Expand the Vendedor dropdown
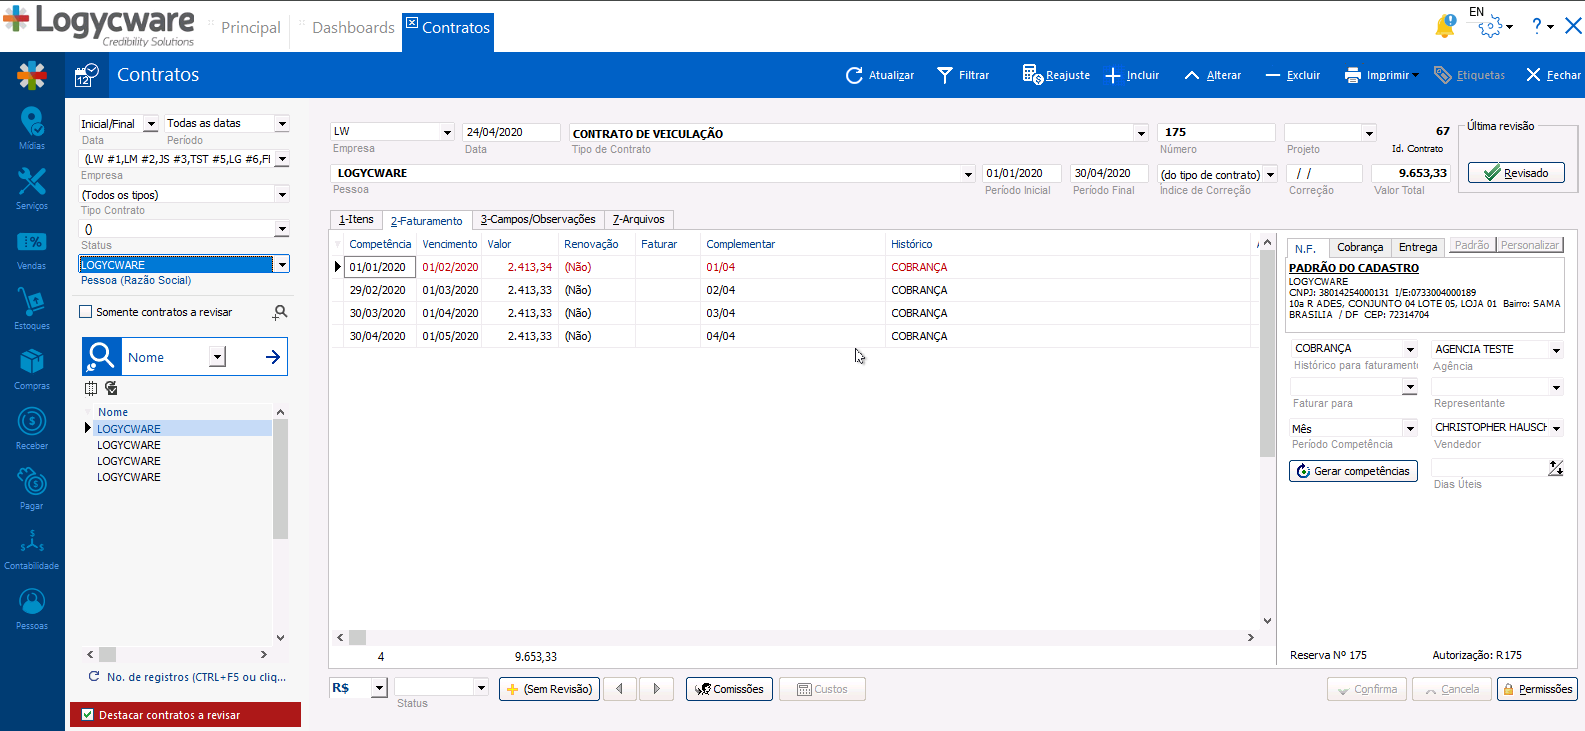Viewport: 1585px width, 731px height. coord(1556,428)
